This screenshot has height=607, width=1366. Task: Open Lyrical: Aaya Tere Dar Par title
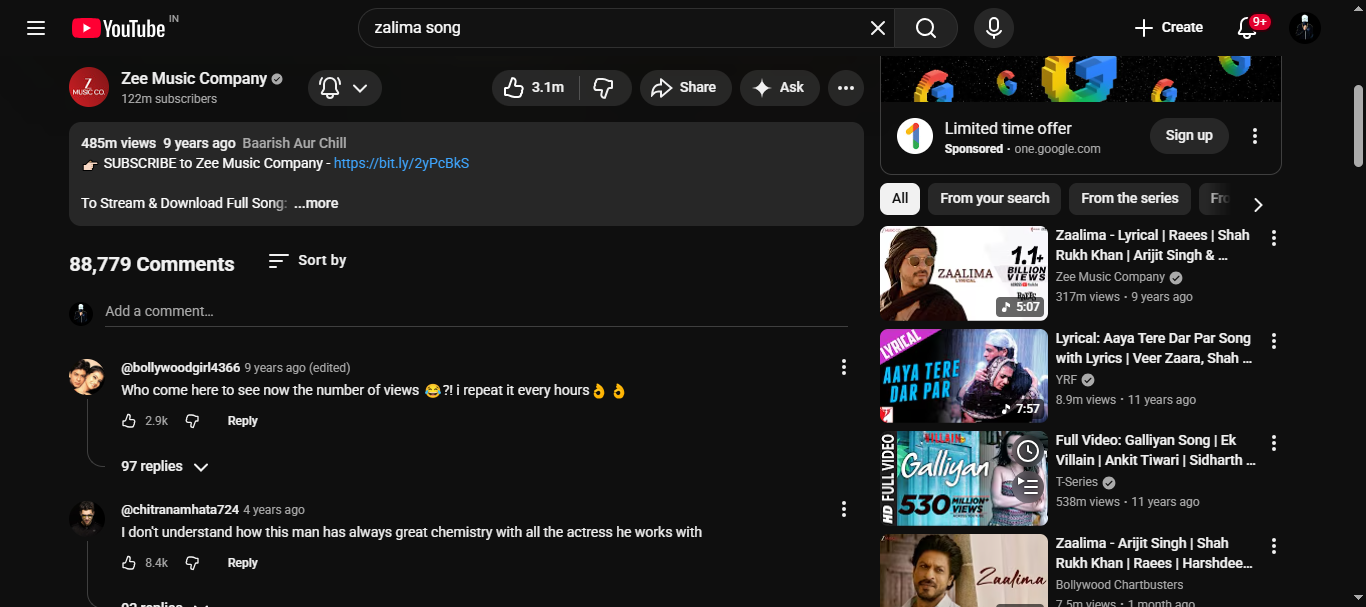click(x=1153, y=348)
